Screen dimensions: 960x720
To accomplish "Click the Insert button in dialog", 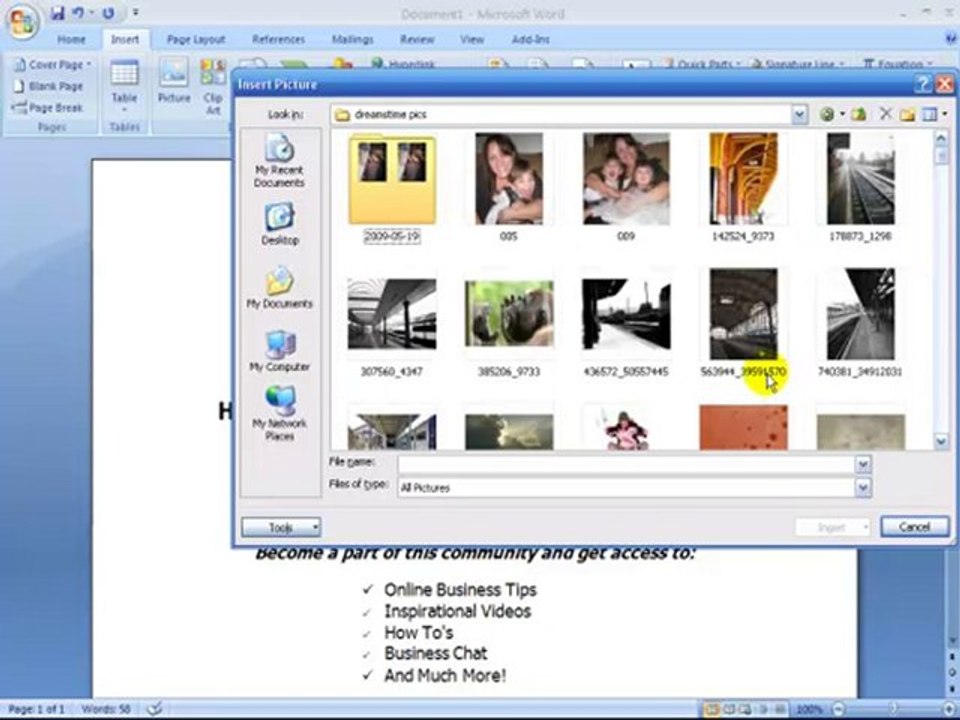I will tap(833, 527).
